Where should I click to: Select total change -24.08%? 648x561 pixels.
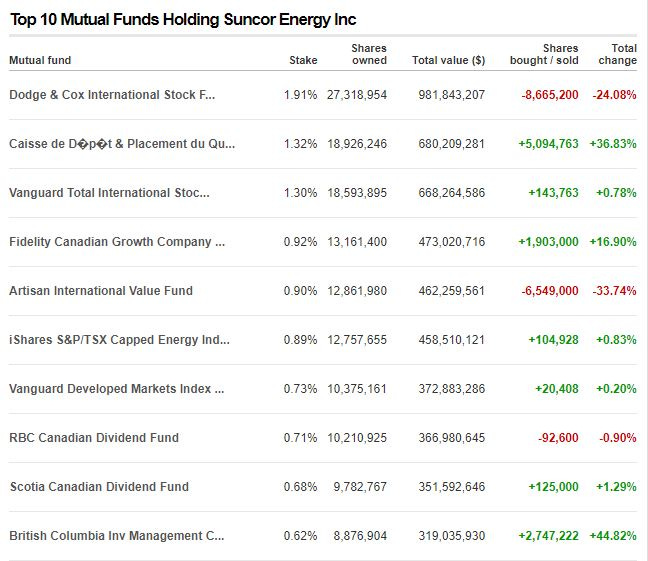pyautogui.click(x=615, y=95)
